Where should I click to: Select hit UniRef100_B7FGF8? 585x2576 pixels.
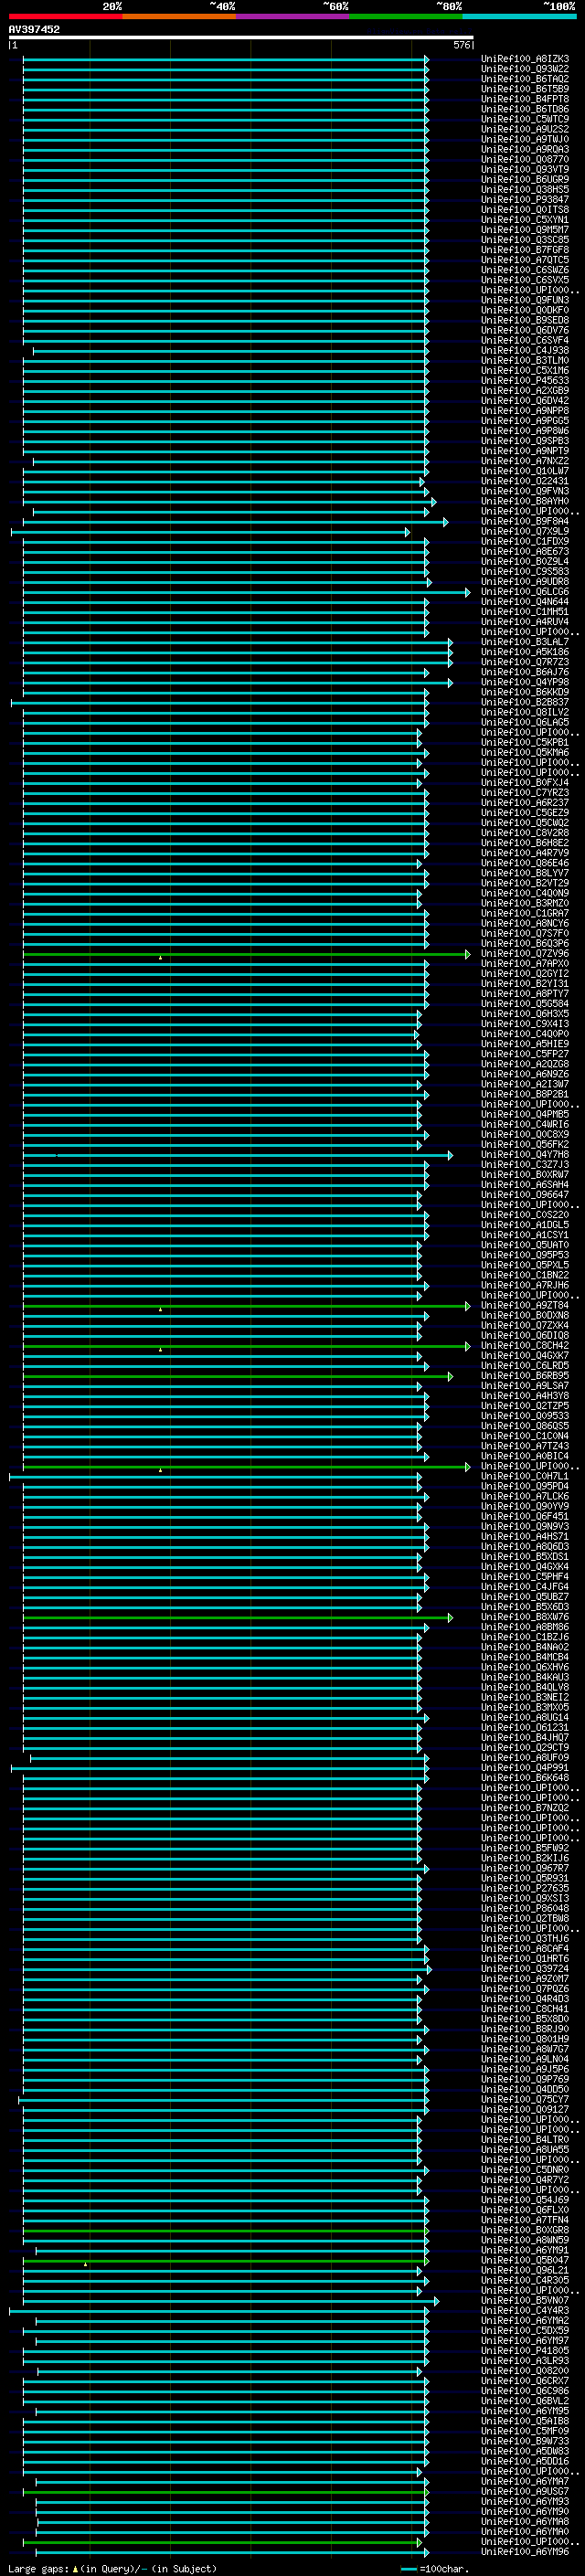point(524,250)
